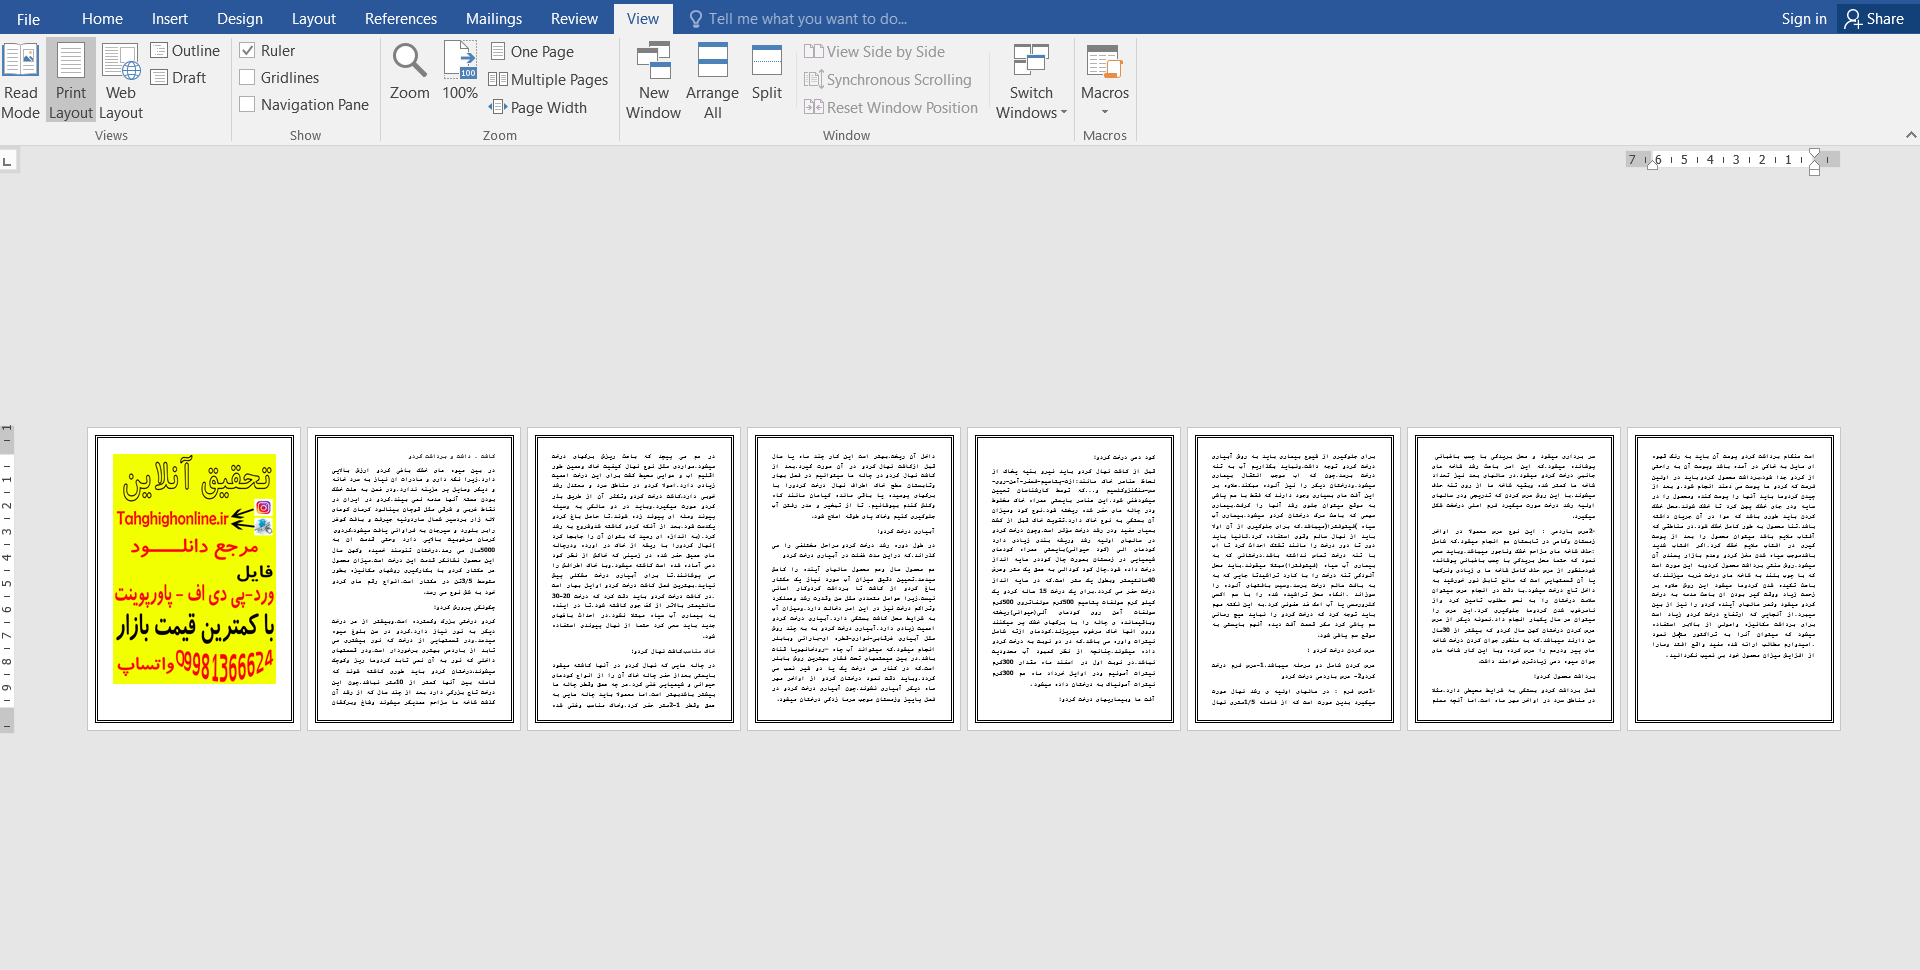This screenshot has width=1920, height=970.
Task: Switch to the Review tab
Action: pos(574,19)
